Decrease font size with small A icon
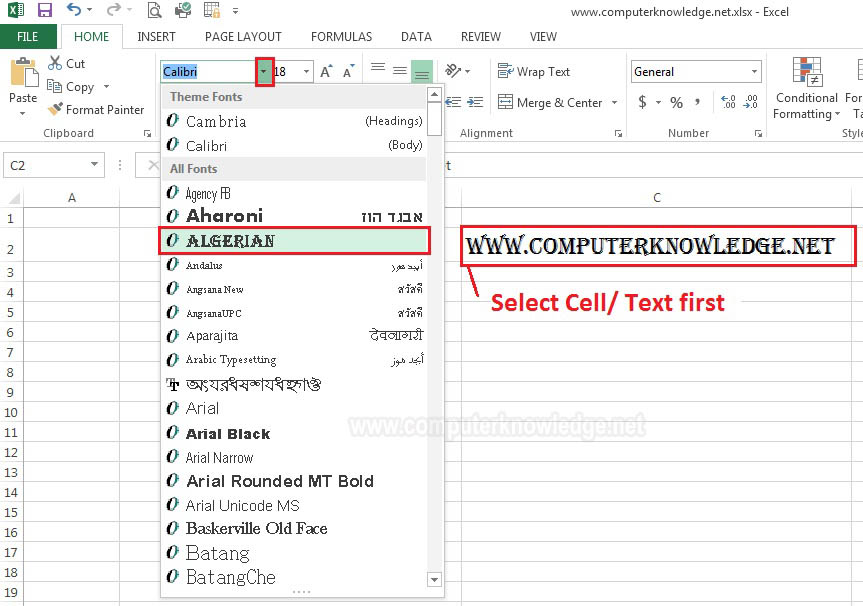 [x=348, y=72]
